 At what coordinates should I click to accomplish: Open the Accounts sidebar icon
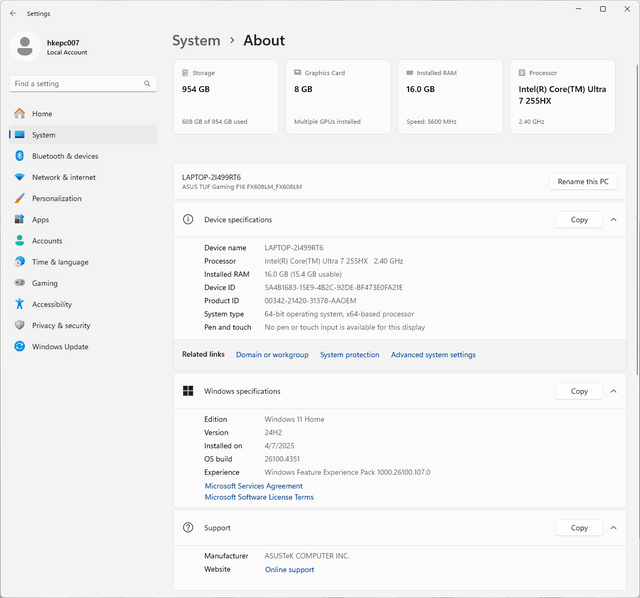20,240
